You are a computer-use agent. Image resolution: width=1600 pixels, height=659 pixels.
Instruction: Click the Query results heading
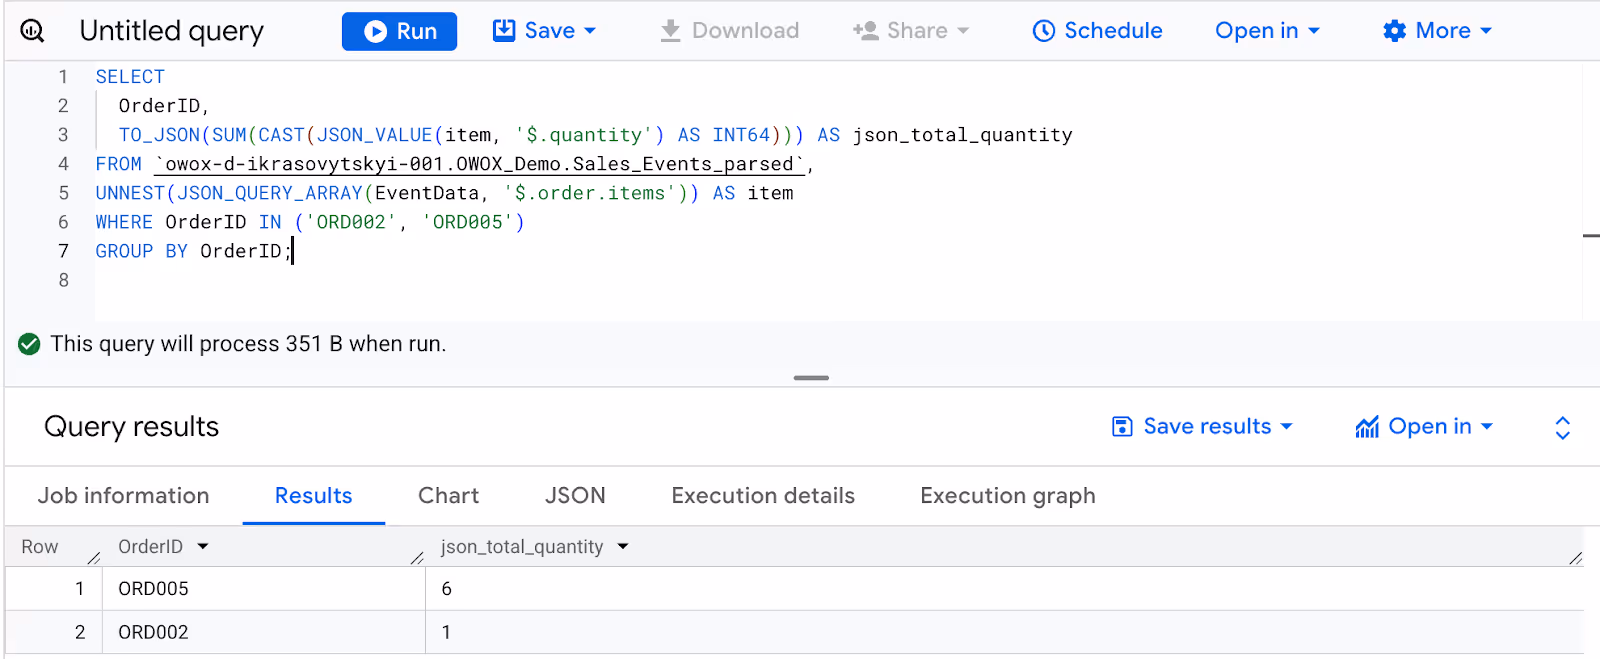tap(132, 427)
